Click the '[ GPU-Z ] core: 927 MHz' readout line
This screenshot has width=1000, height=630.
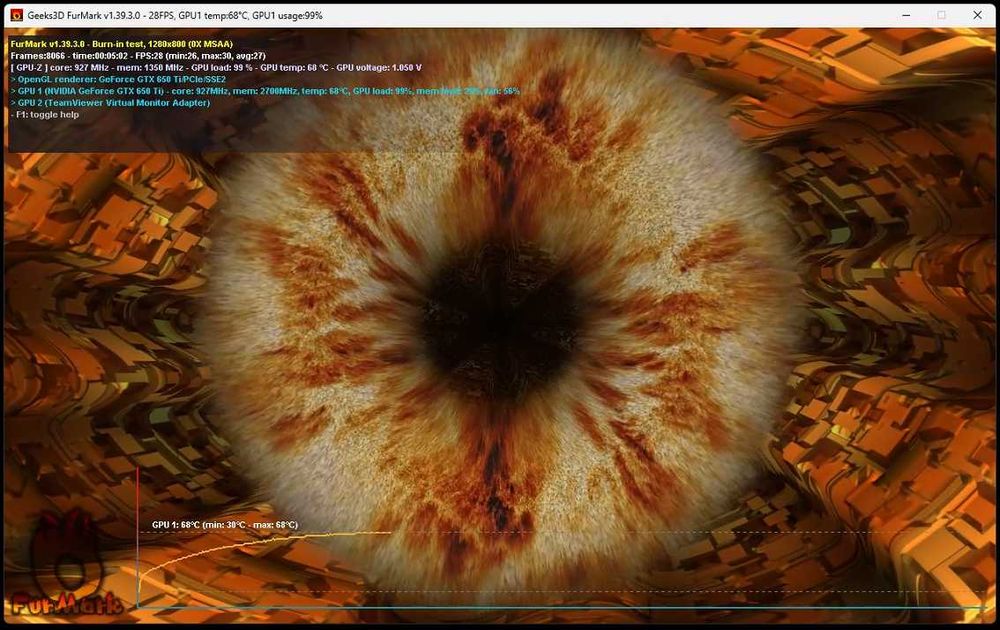pos(216,68)
